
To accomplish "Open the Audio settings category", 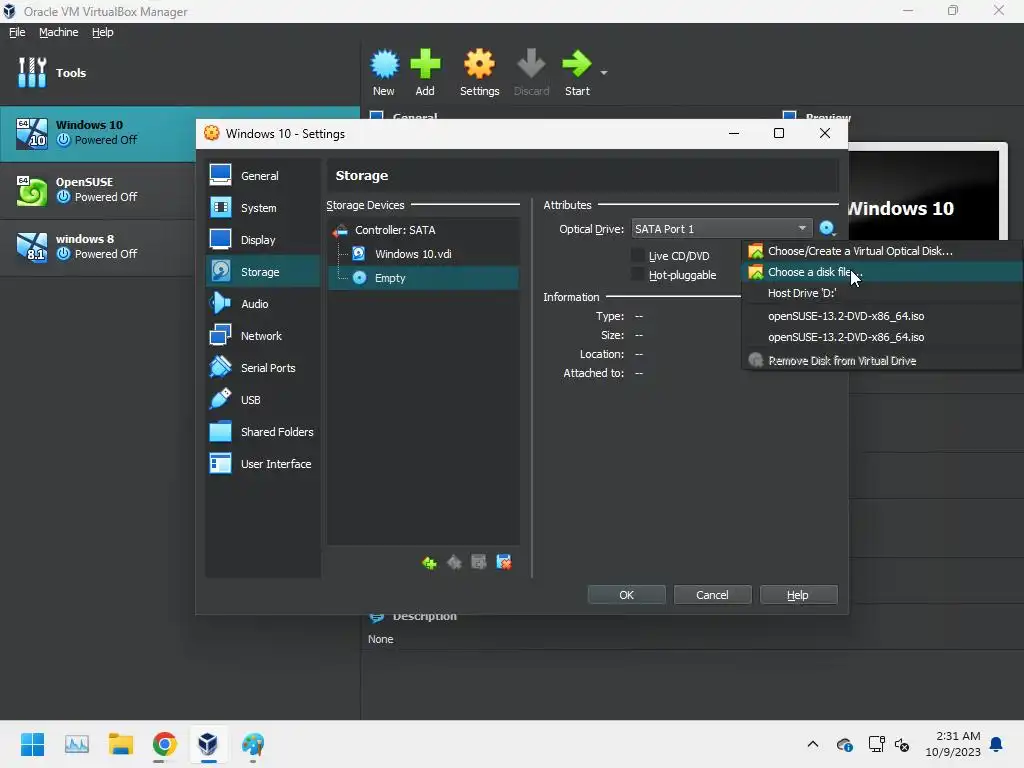I will (263, 304).
